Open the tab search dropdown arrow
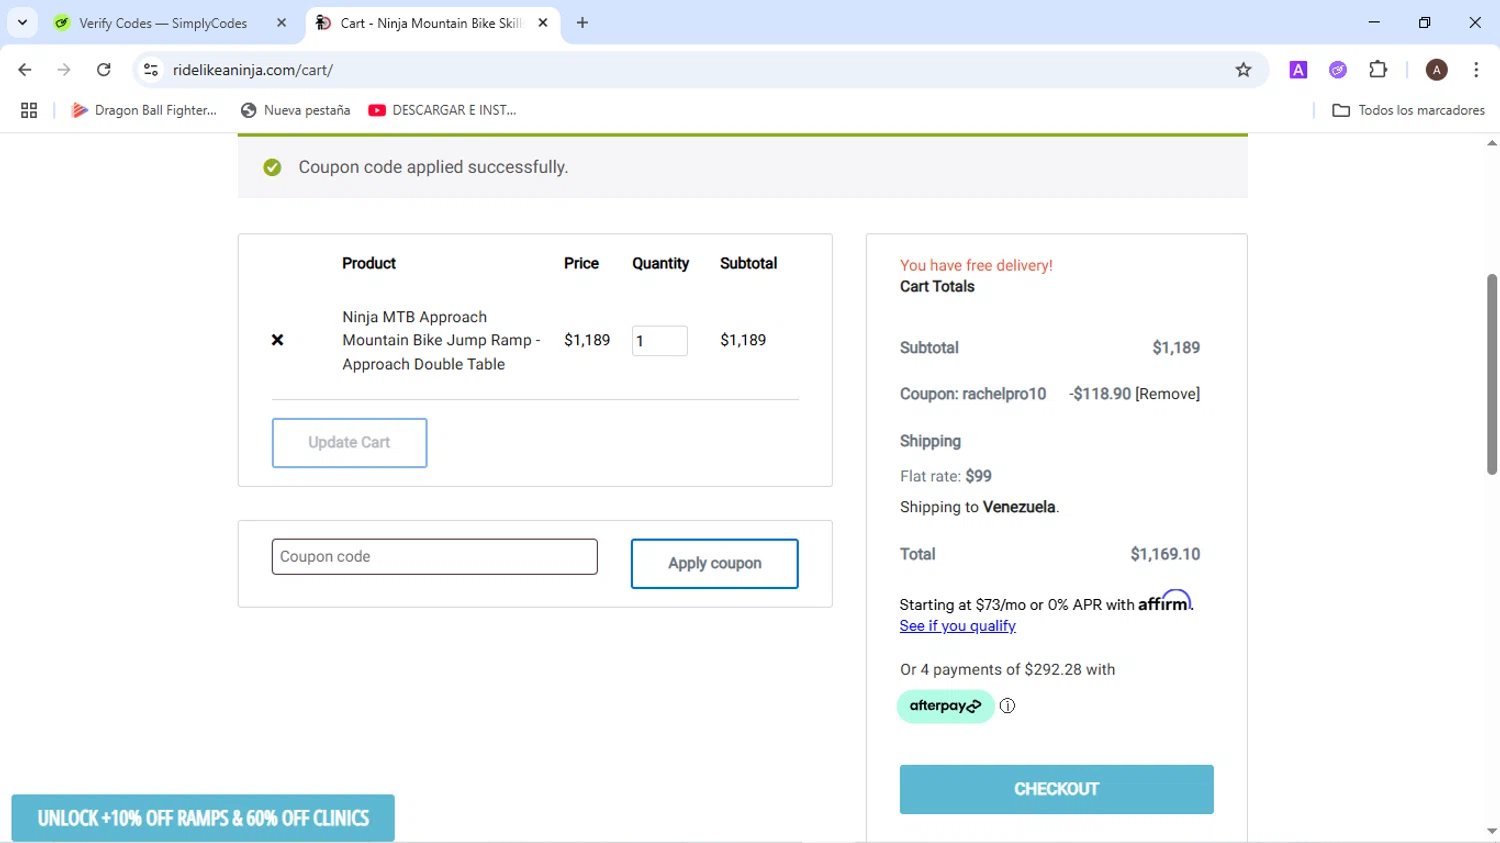The height and width of the screenshot is (843, 1500). click(22, 22)
